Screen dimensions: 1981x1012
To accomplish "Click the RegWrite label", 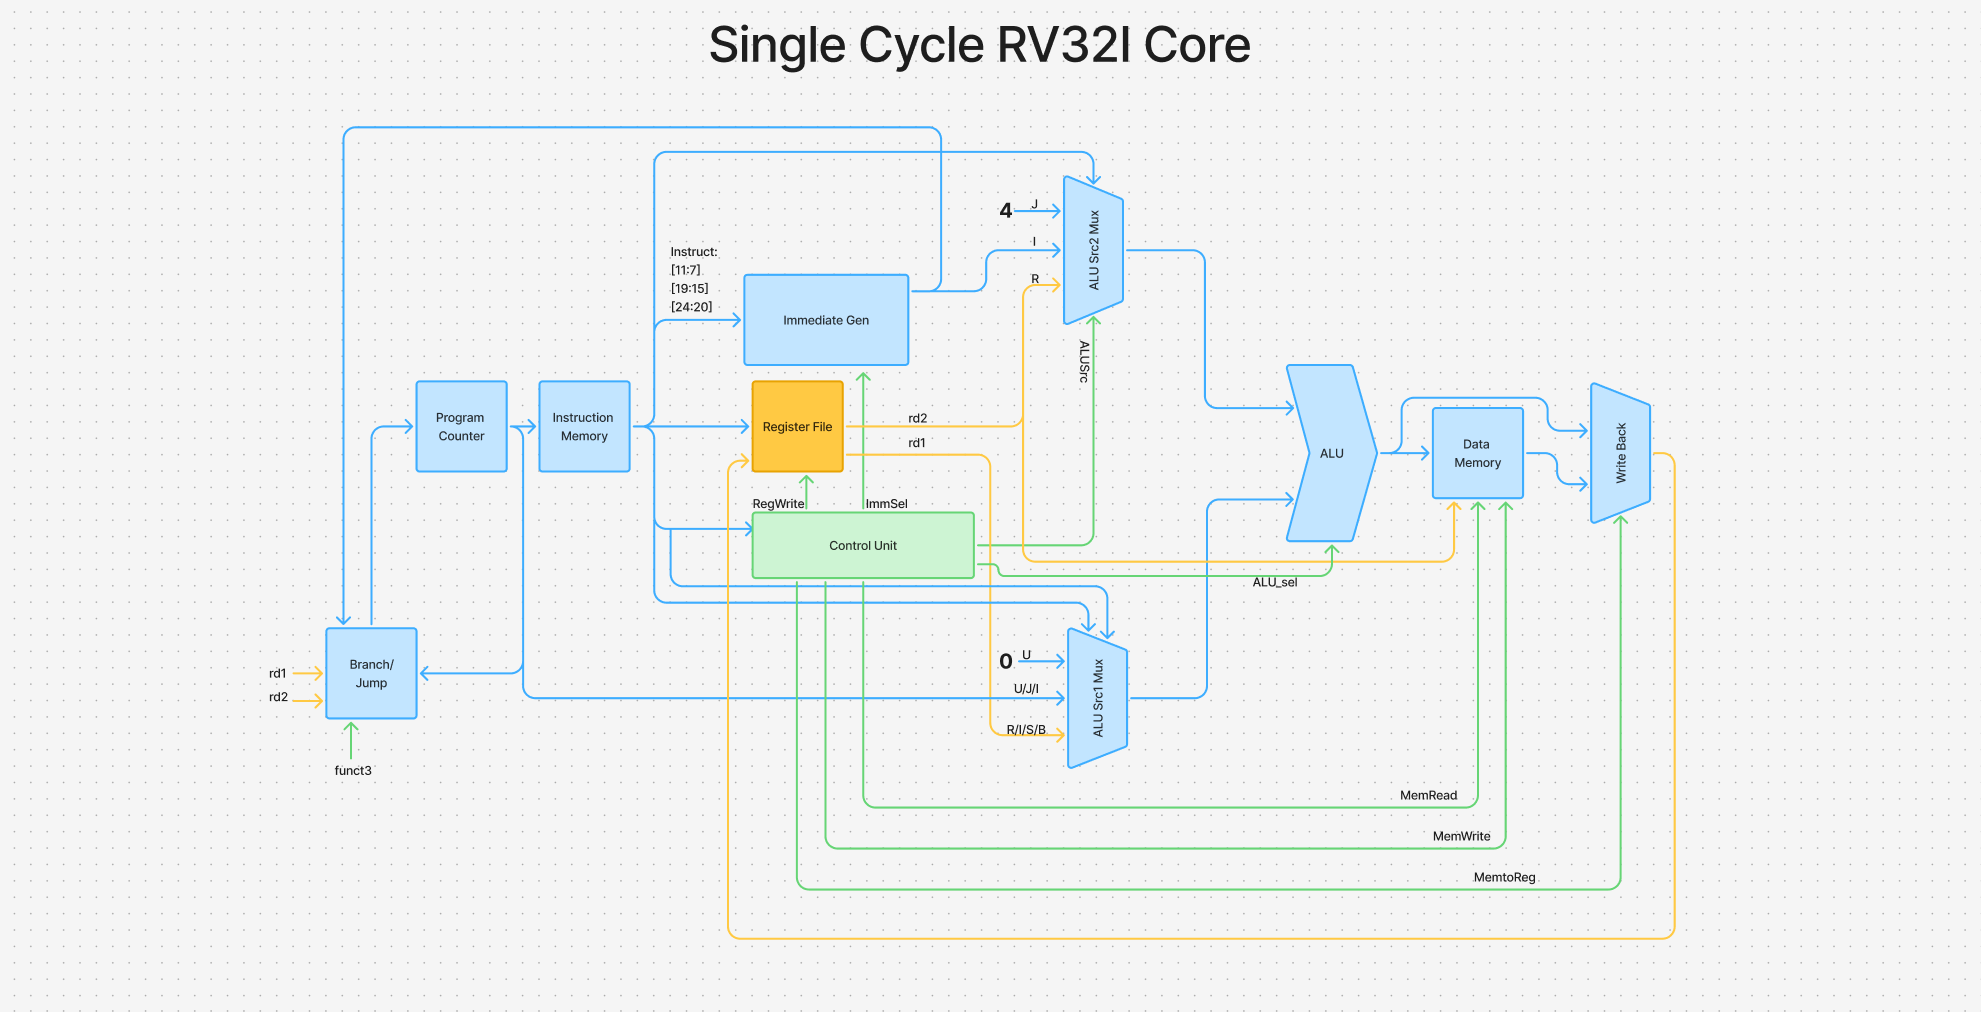I will click(x=778, y=503).
